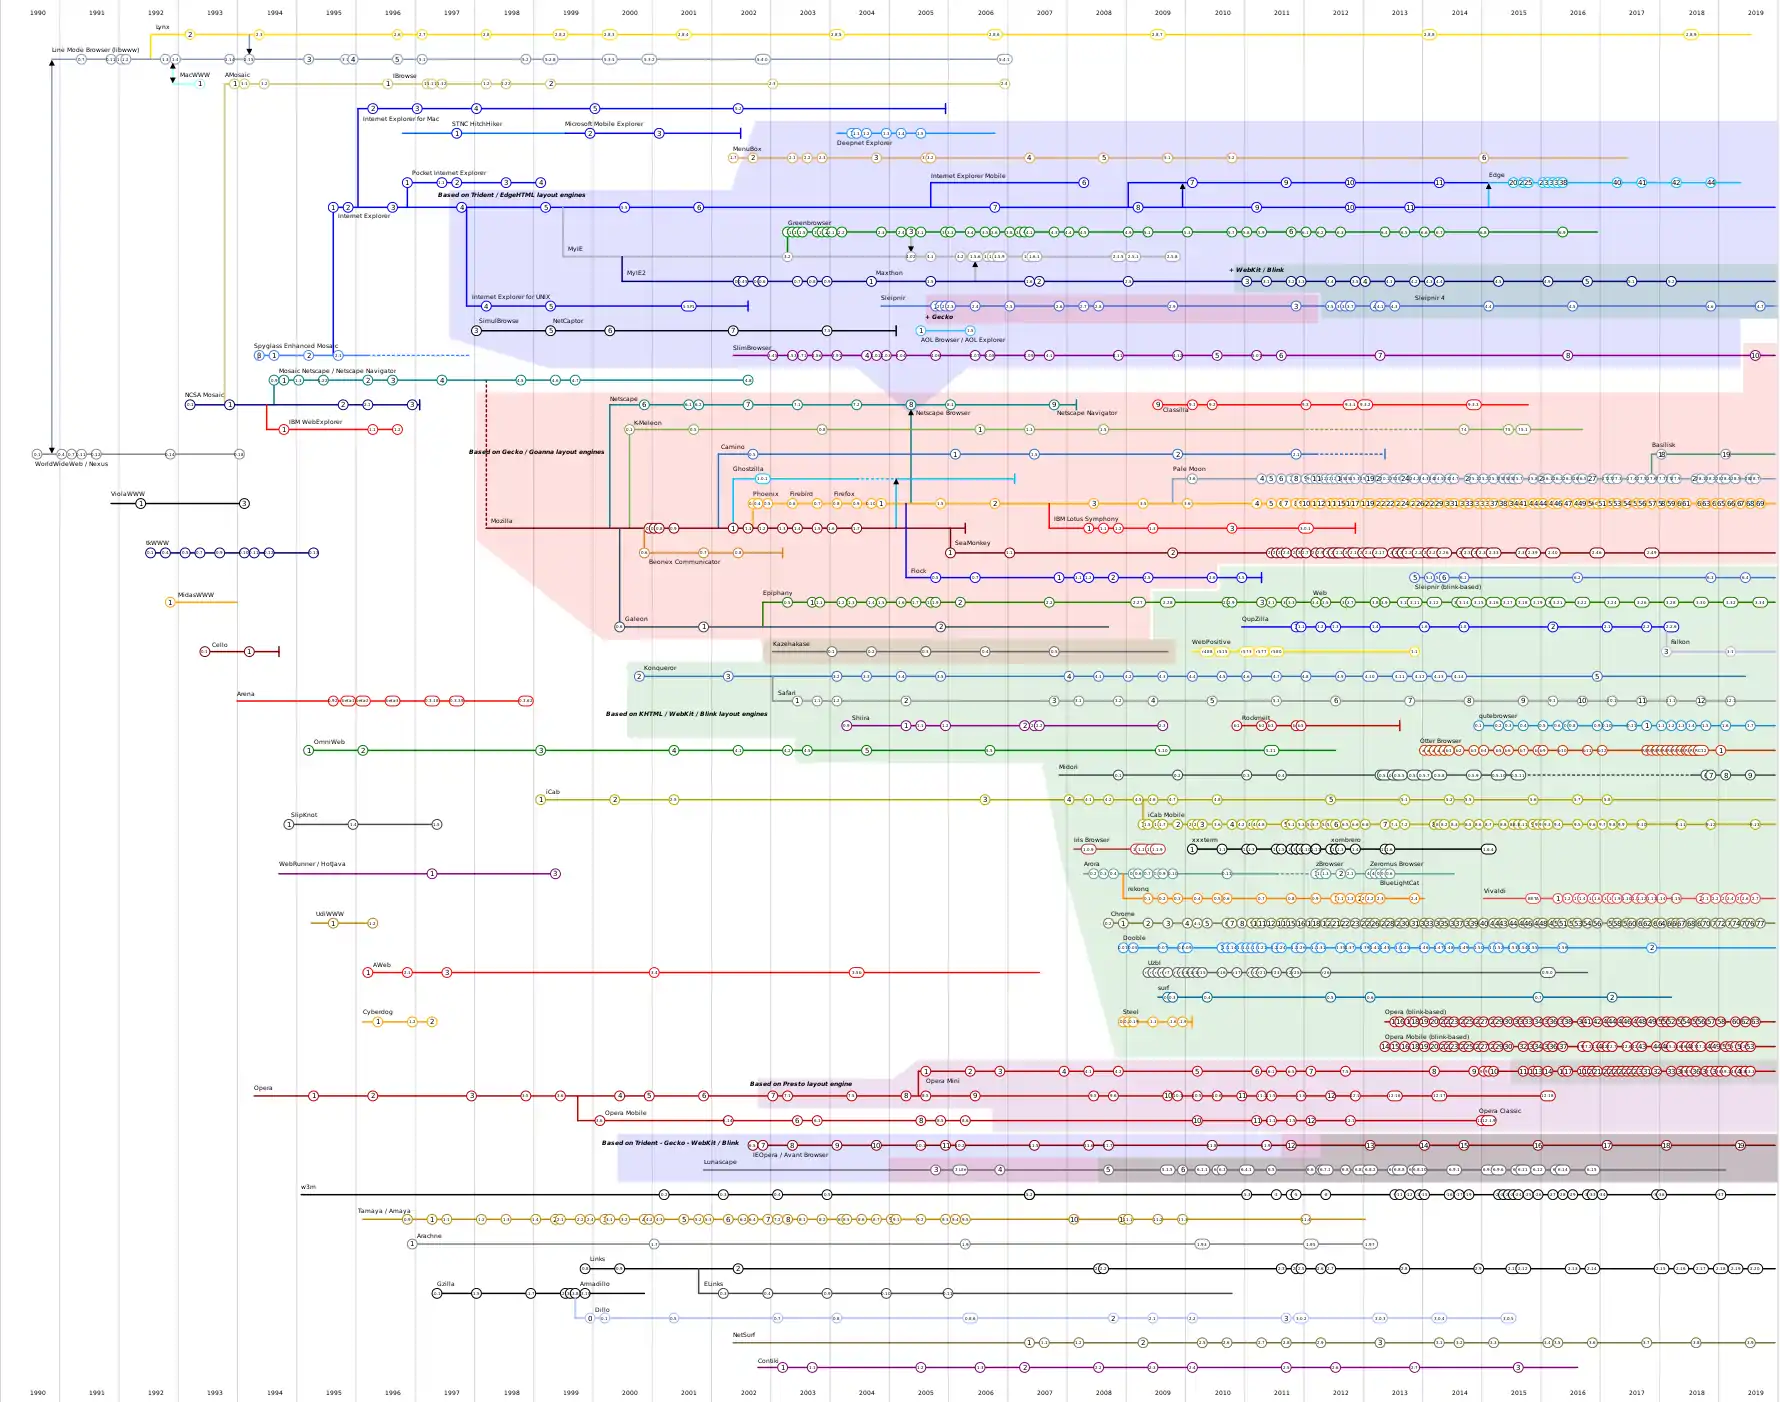
Task: Click the Pale Moon label
Action: [1189, 469]
